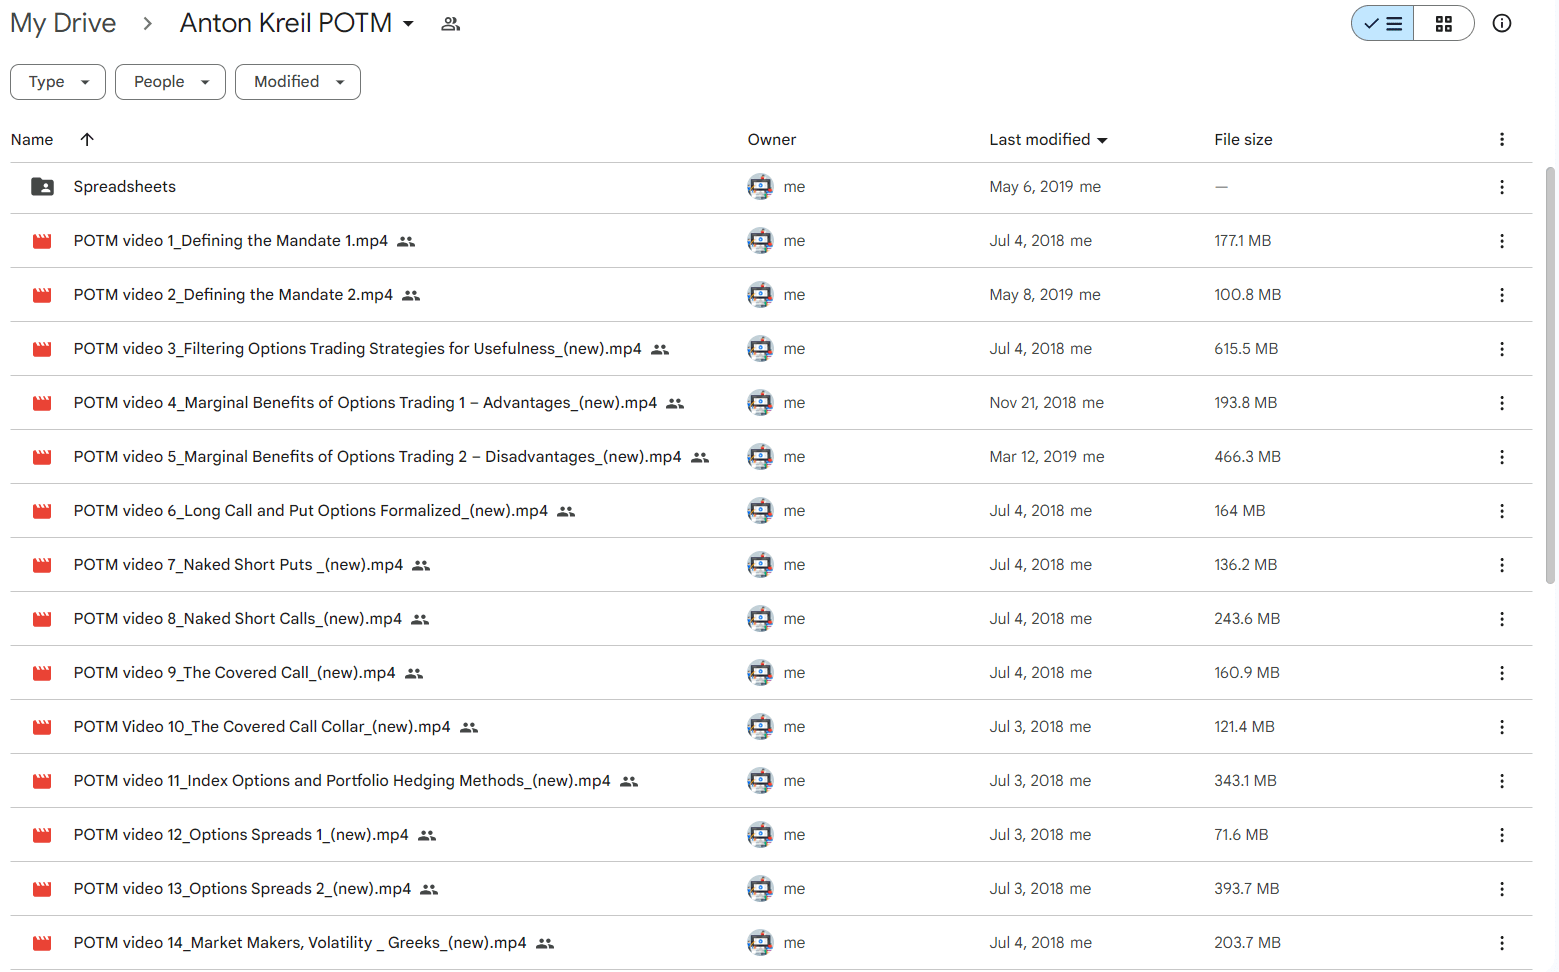Click shared icon next to POTM video 4 filename

point(675,403)
